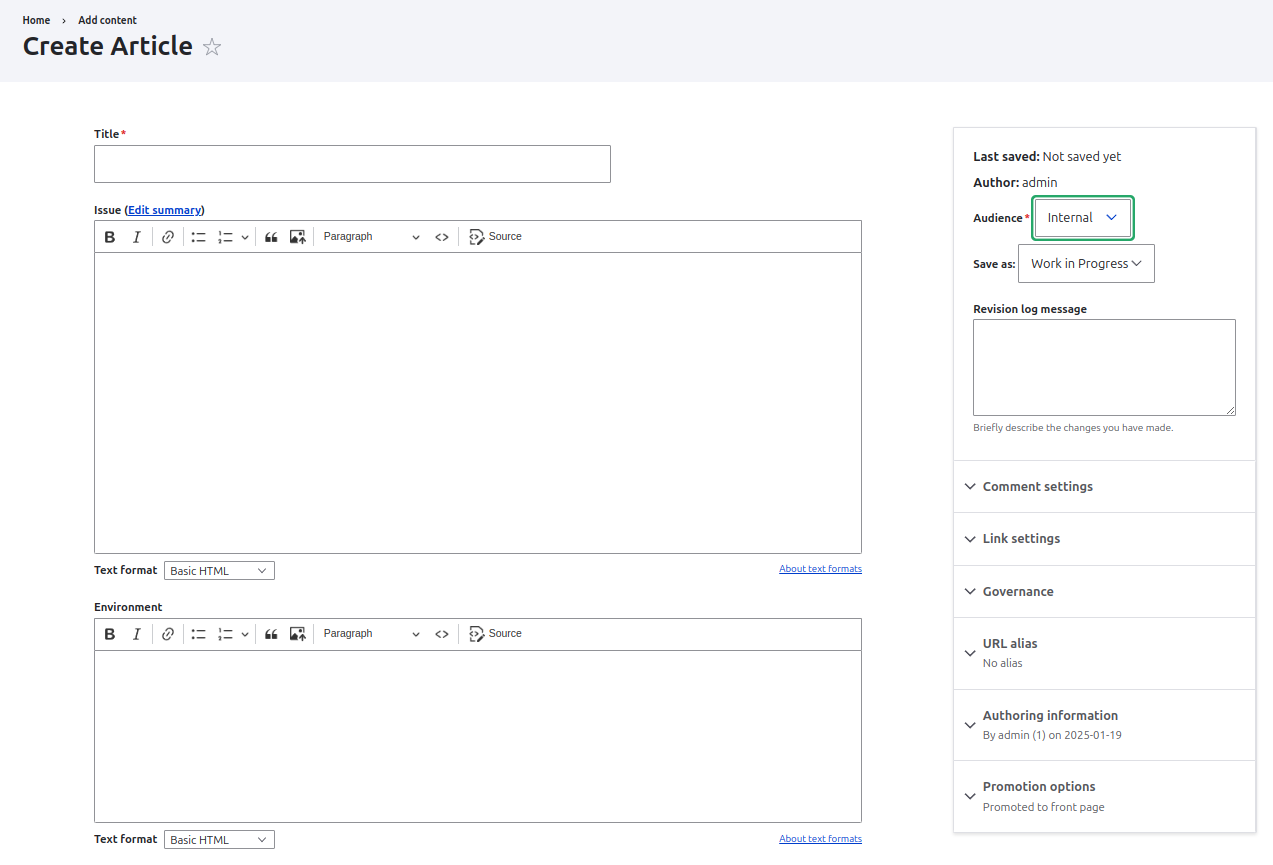Open the Add content breadcrumb link

coord(108,20)
